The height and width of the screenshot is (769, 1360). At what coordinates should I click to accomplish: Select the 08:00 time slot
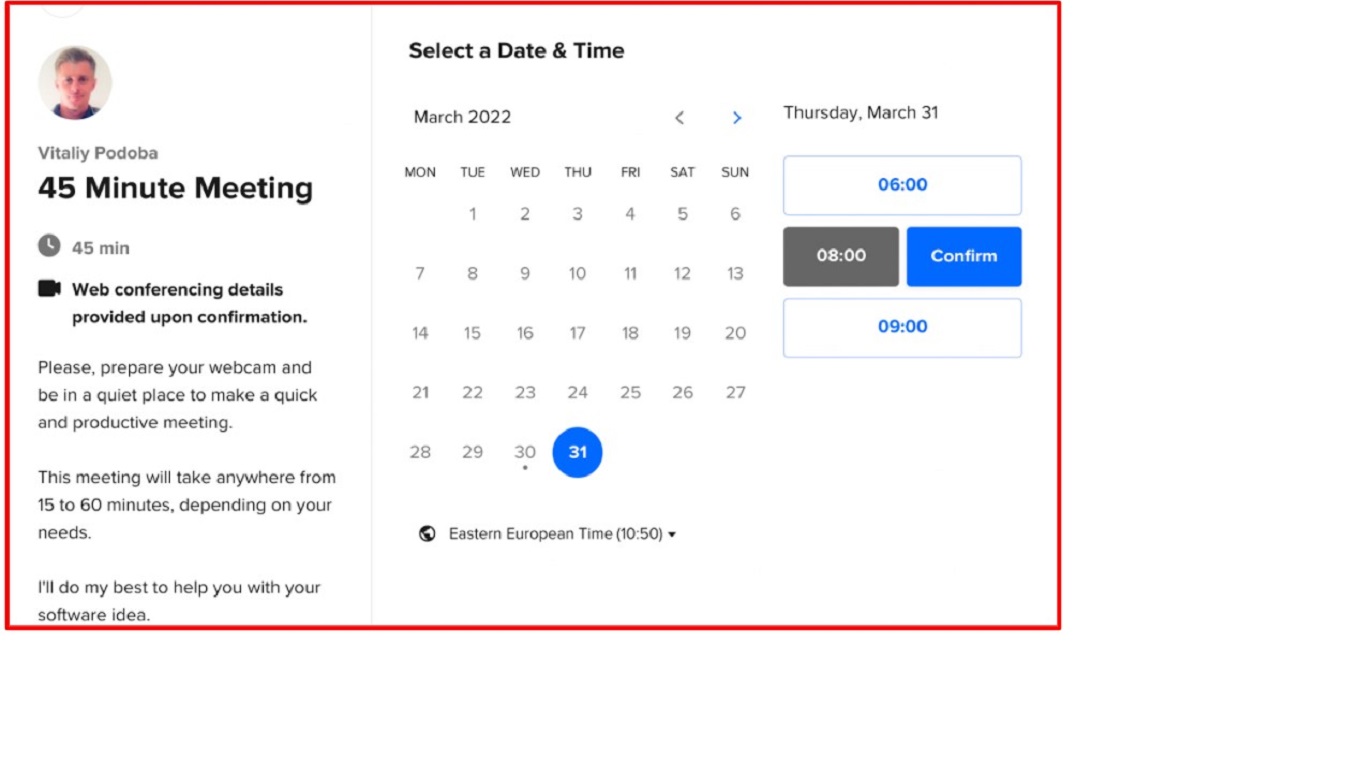(840, 256)
